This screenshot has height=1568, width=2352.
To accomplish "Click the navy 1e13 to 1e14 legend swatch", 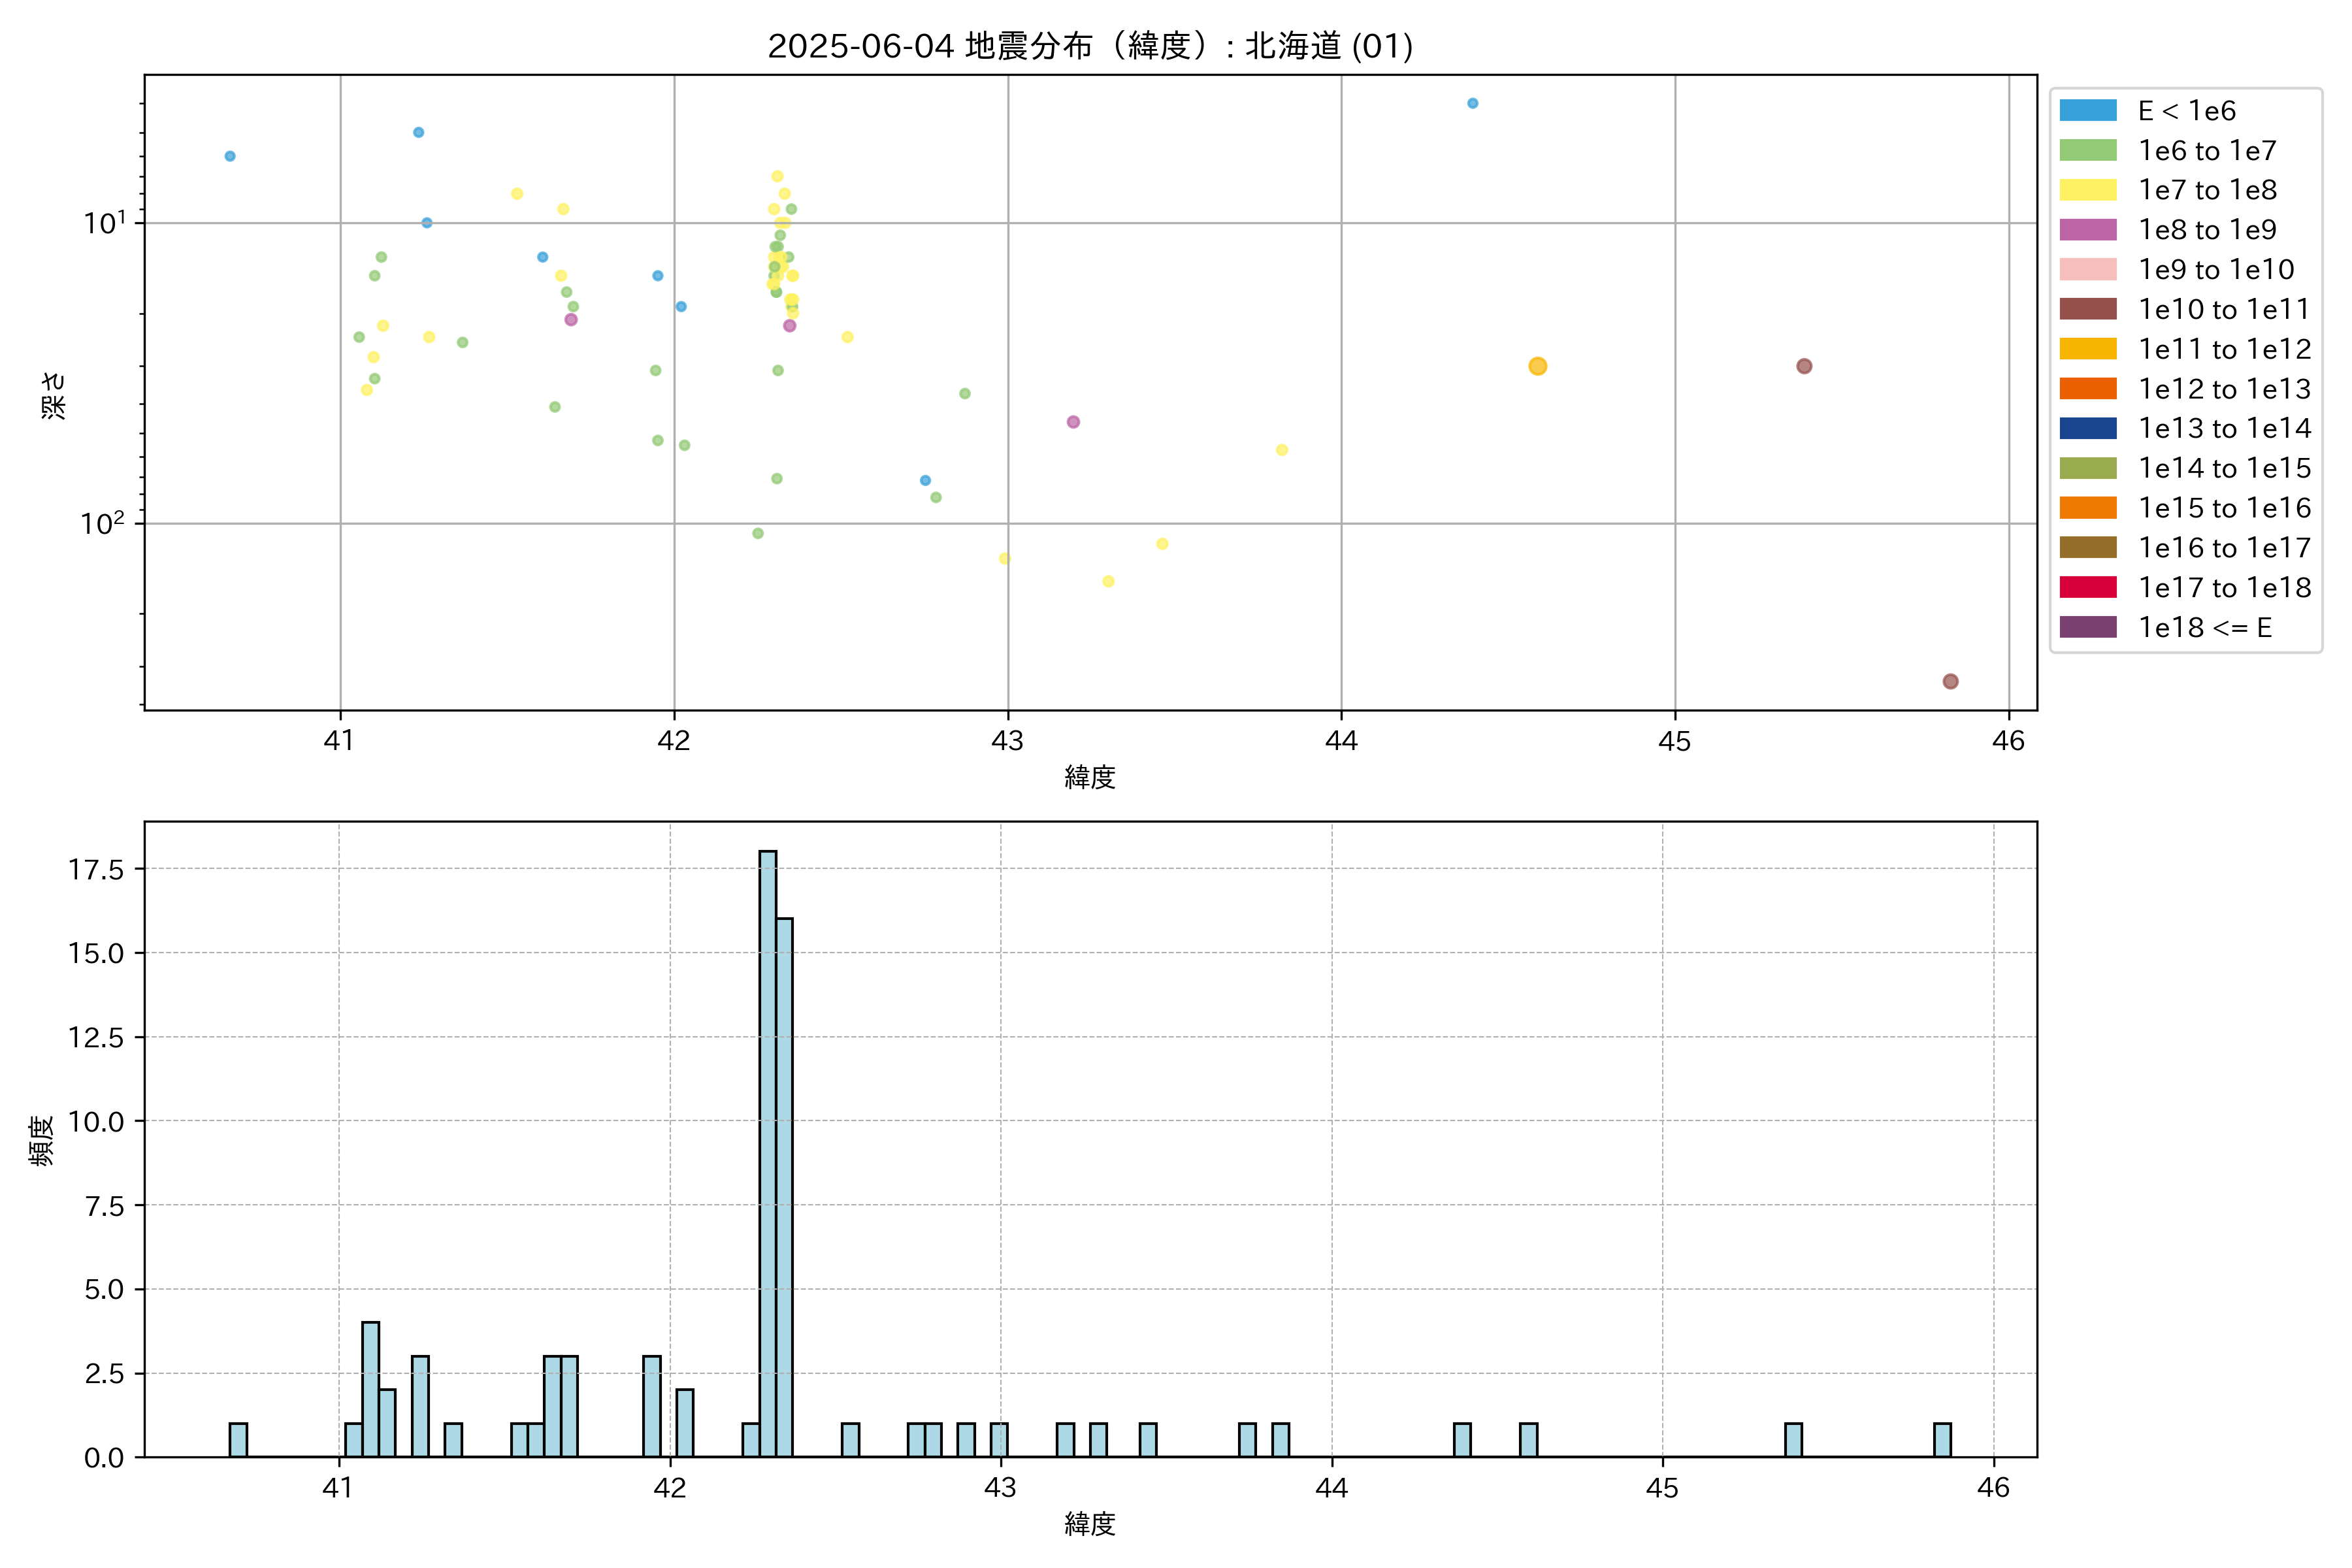I will (x=2087, y=428).
